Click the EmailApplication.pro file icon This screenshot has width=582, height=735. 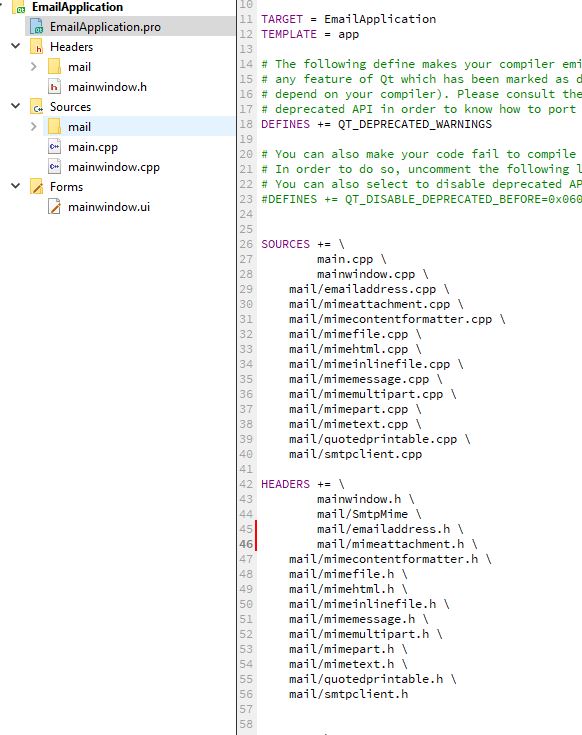(x=37, y=27)
